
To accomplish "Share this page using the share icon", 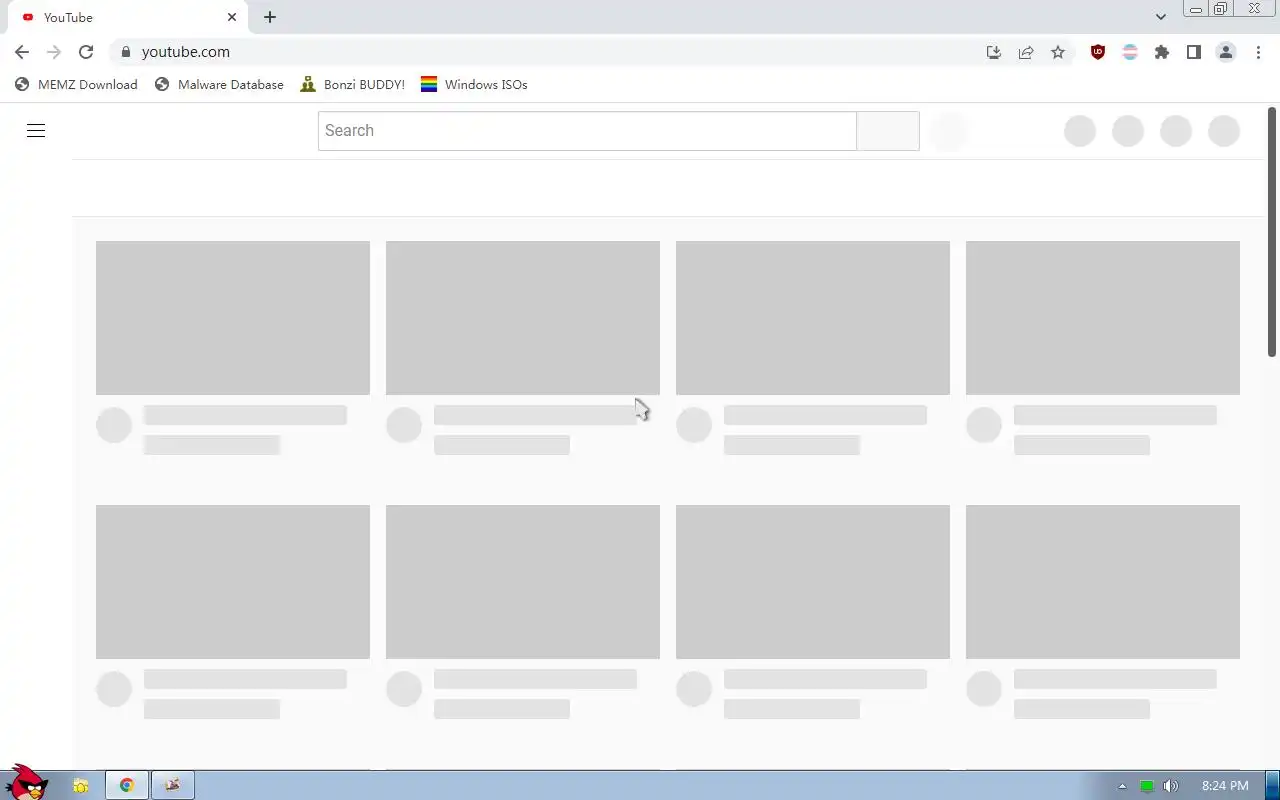I will [1026, 52].
